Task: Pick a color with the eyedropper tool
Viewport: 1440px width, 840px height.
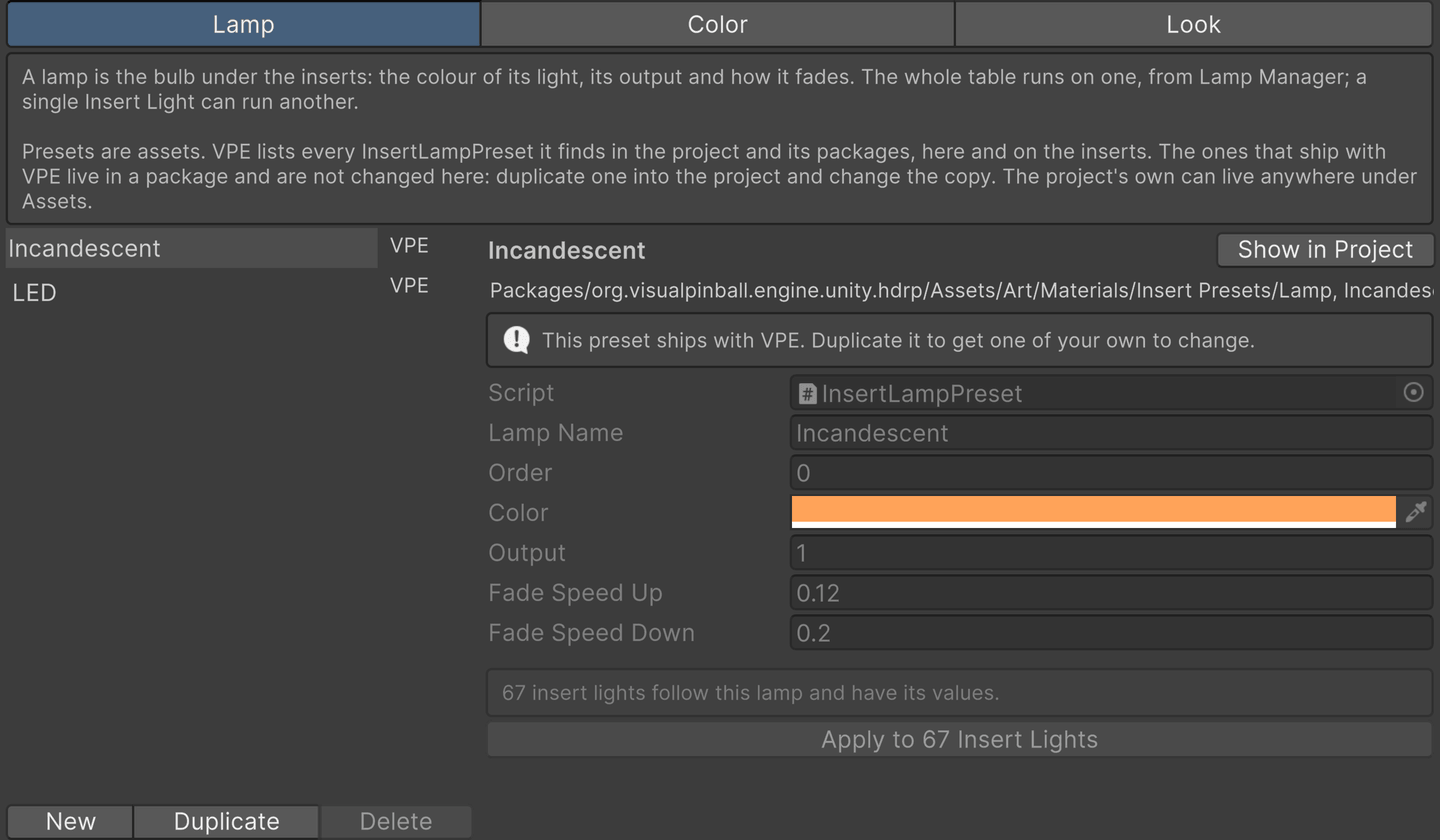Action: 1415,513
